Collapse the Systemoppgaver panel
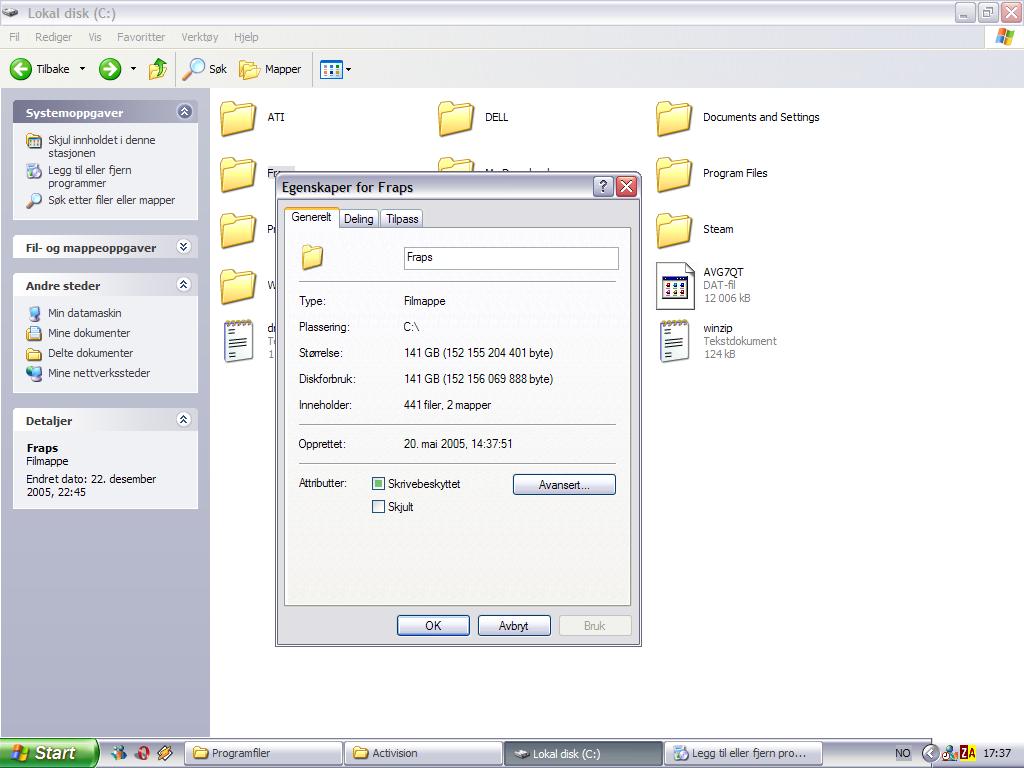The image size is (1024, 768). coord(185,112)
